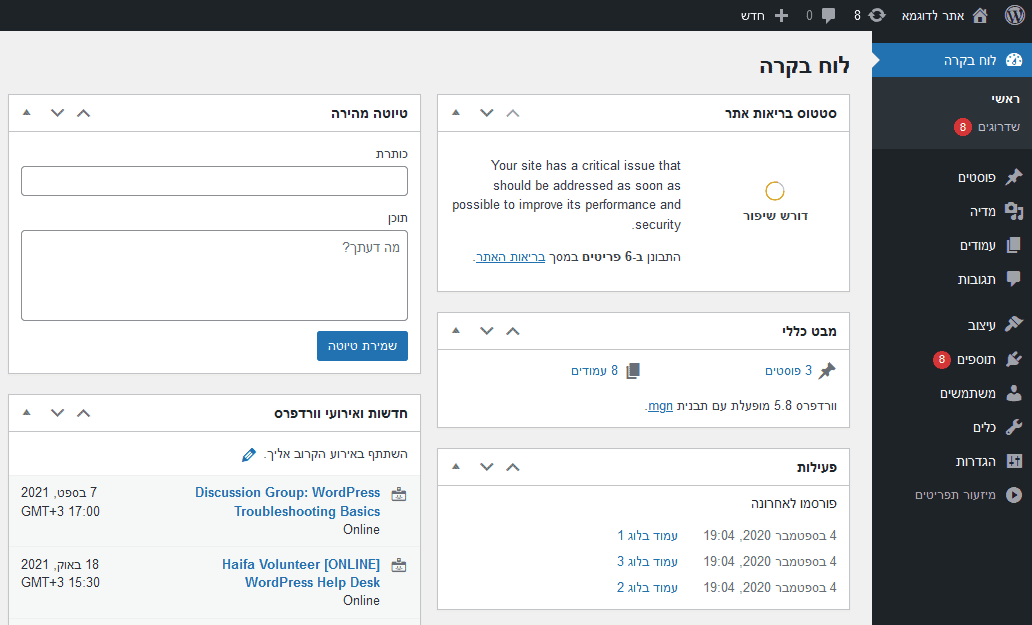Click pages icon next to 8 עמודים
This screenshot has height=625, width=1032.
633,371
